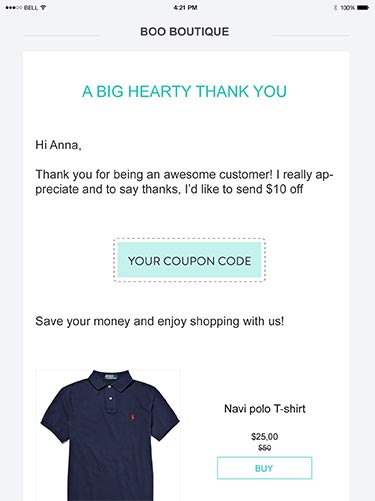Click the collar label on polo shirt
The height and width of the screenshot is (501, 375).
coord(111,377)
